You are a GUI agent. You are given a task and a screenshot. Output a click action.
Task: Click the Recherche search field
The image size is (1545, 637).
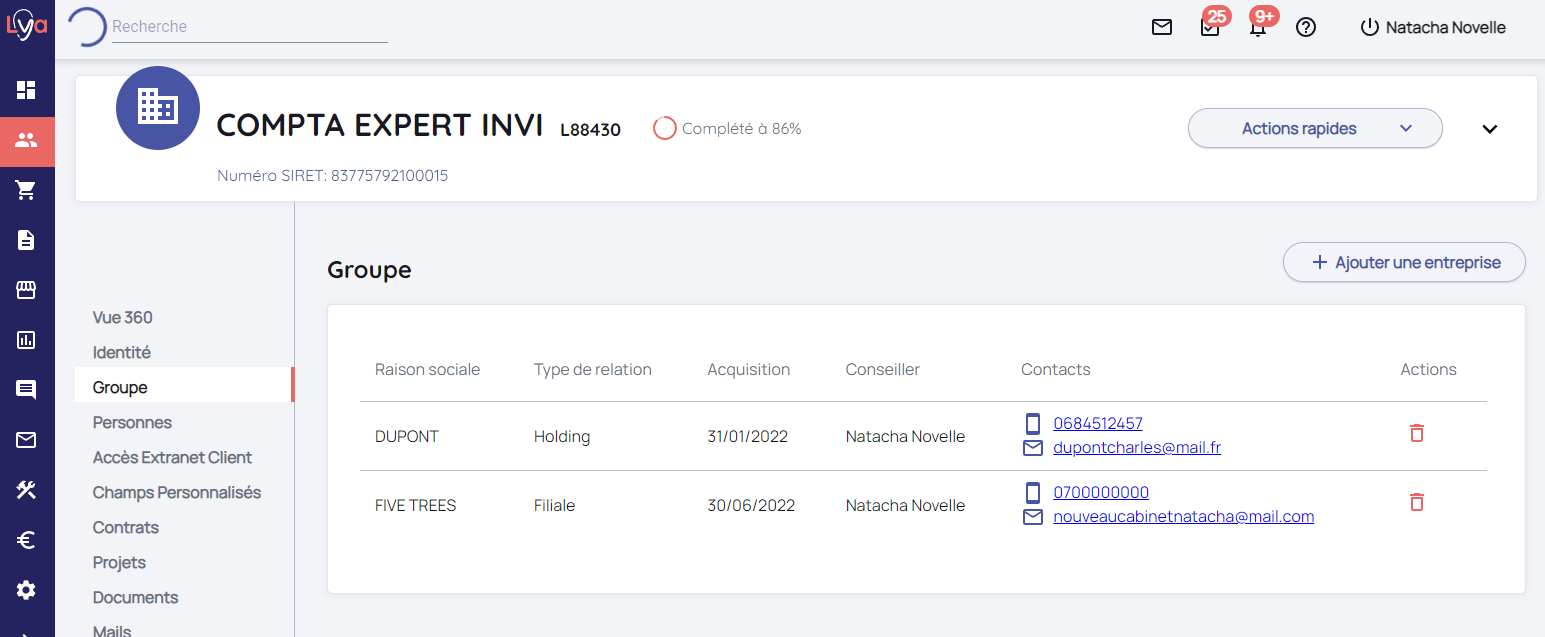pyautogui.click(x=248, y=27)
